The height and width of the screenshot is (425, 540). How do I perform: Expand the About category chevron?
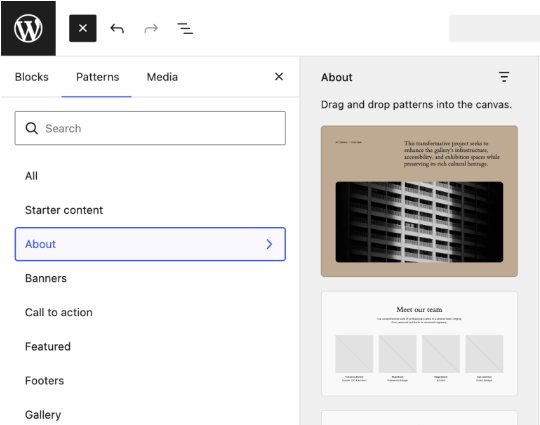(x=269, y=244)
